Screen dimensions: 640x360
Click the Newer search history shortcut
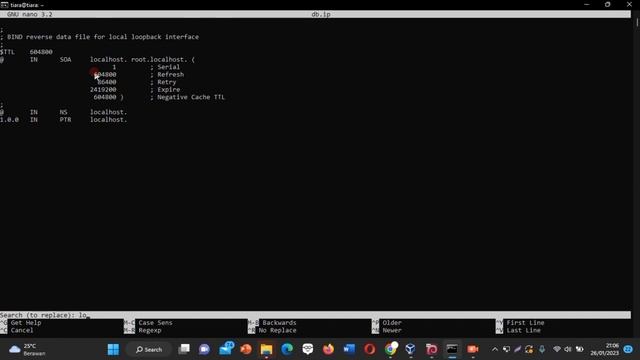click(387, 330)
